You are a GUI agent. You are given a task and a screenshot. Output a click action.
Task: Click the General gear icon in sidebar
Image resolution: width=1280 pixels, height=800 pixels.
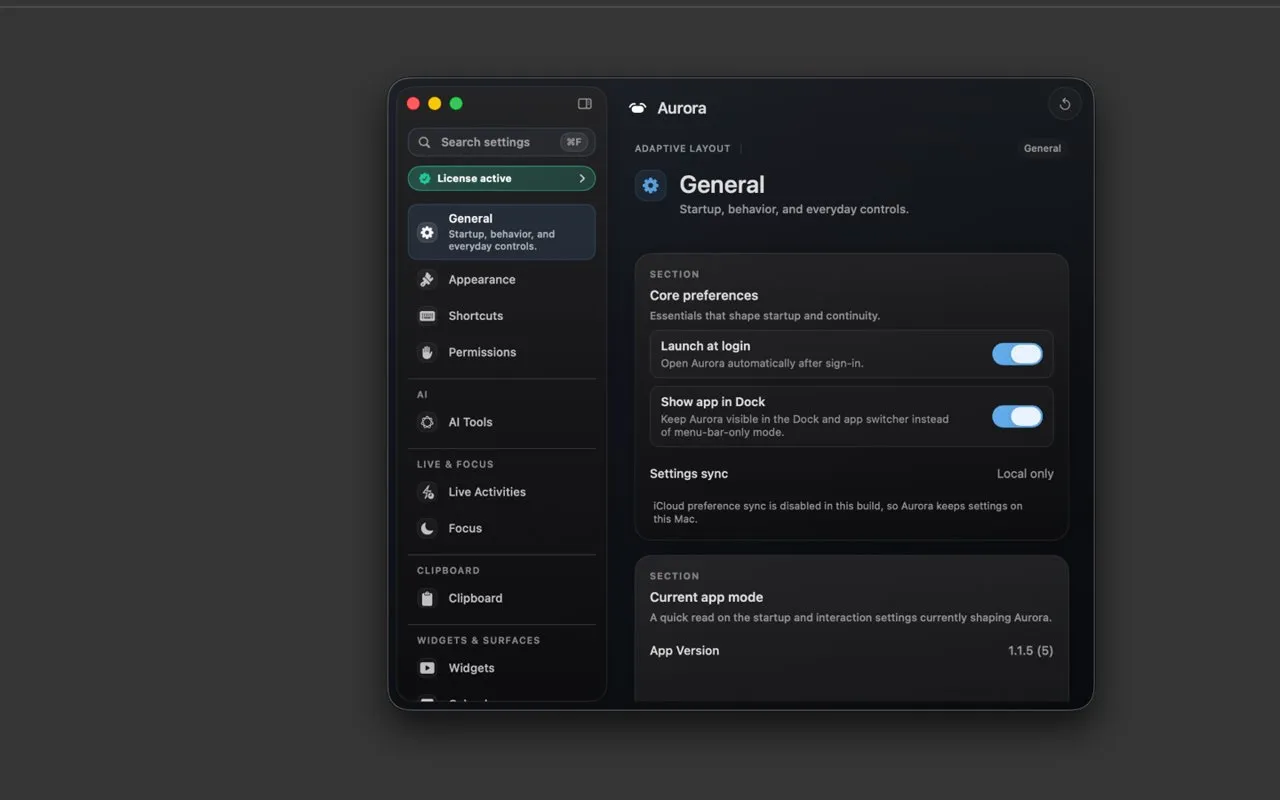(x=427, y=232)
